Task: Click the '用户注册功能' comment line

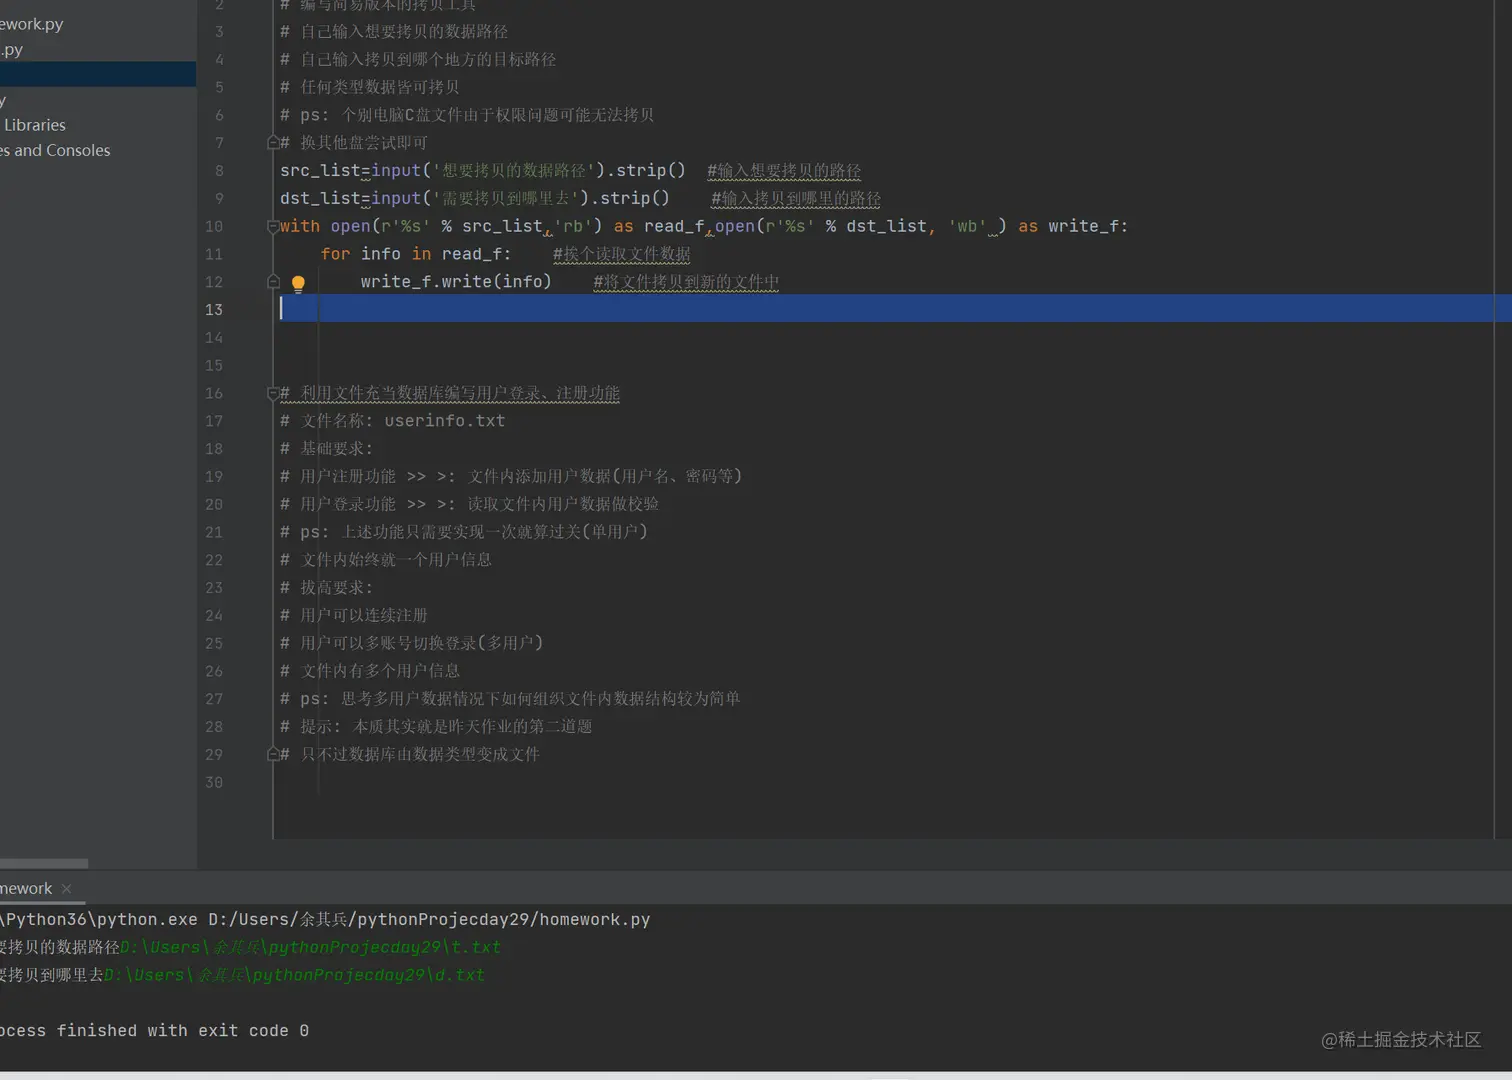Action: coord(511,477)
